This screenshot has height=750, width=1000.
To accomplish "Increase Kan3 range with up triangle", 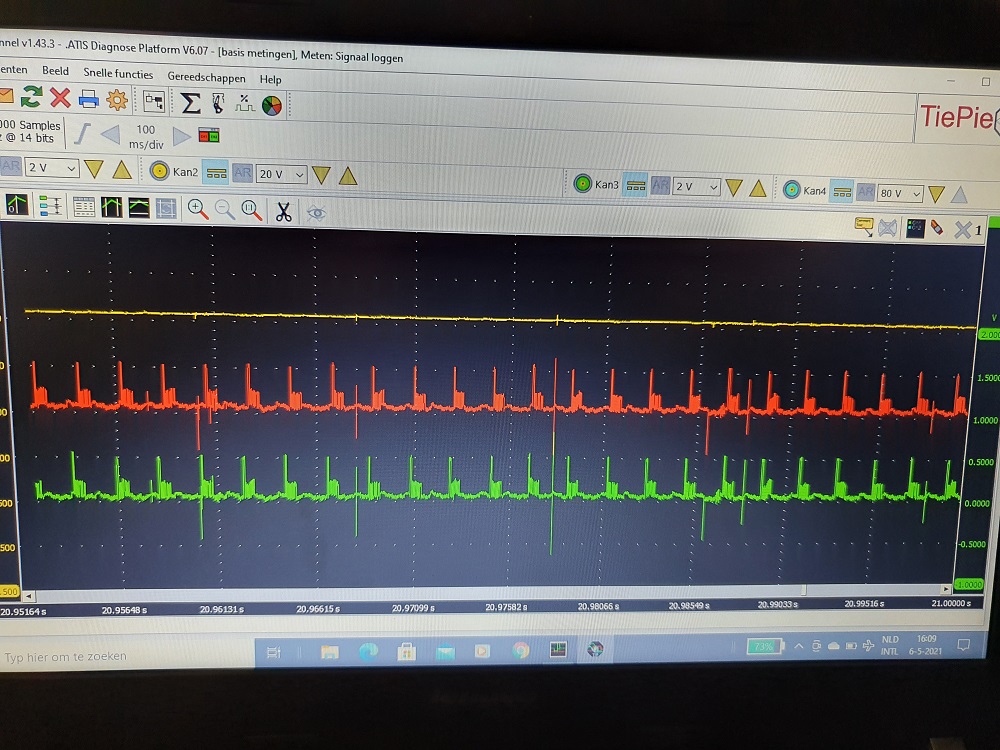I will [758, 188].
